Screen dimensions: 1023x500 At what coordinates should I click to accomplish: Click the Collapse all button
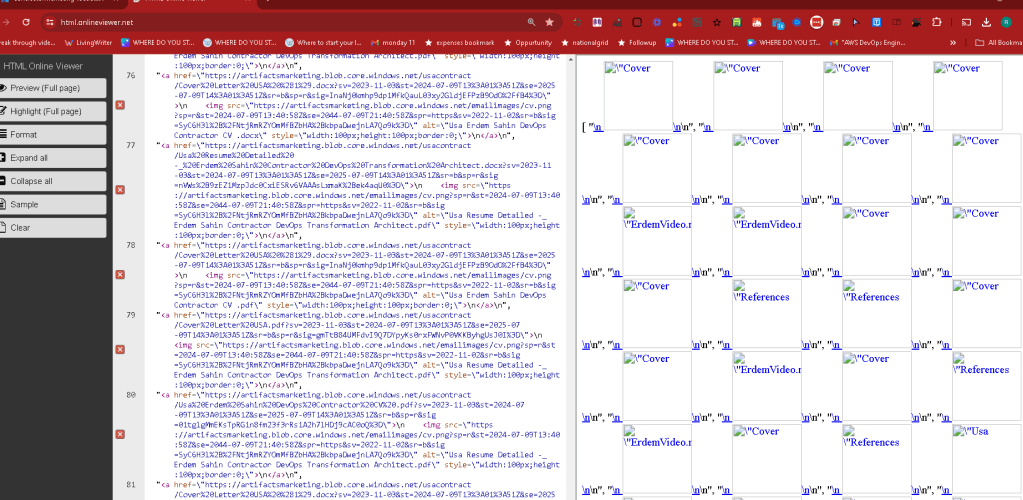pos(52,181)
